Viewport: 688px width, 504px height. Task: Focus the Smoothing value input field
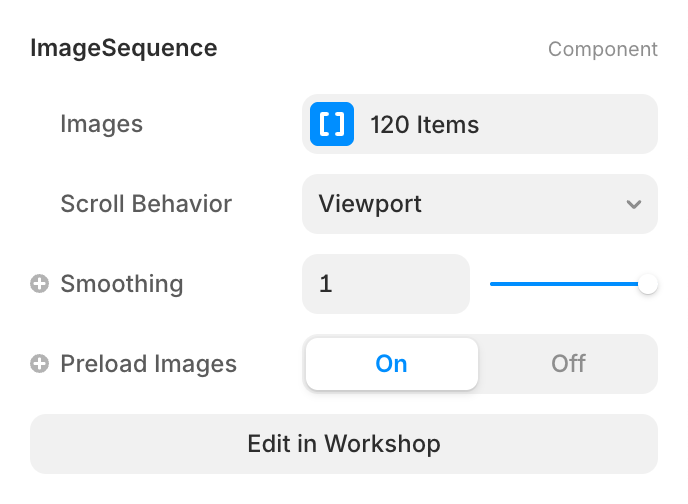tap(385, 284)
